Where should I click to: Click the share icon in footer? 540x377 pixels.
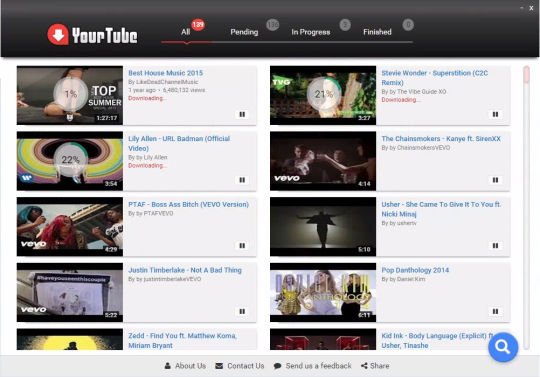pyautogui.click(x=364, y=366)
